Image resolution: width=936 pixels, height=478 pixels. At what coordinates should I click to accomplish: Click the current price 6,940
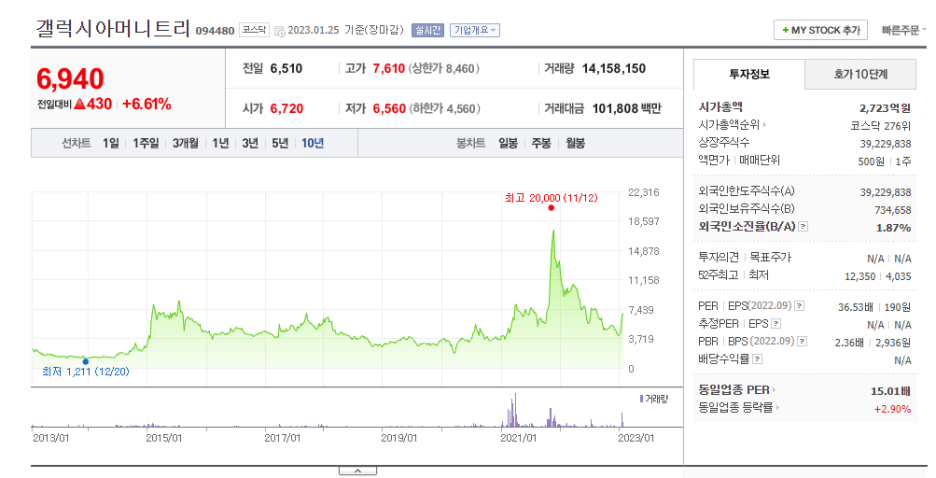click(70, 79)
